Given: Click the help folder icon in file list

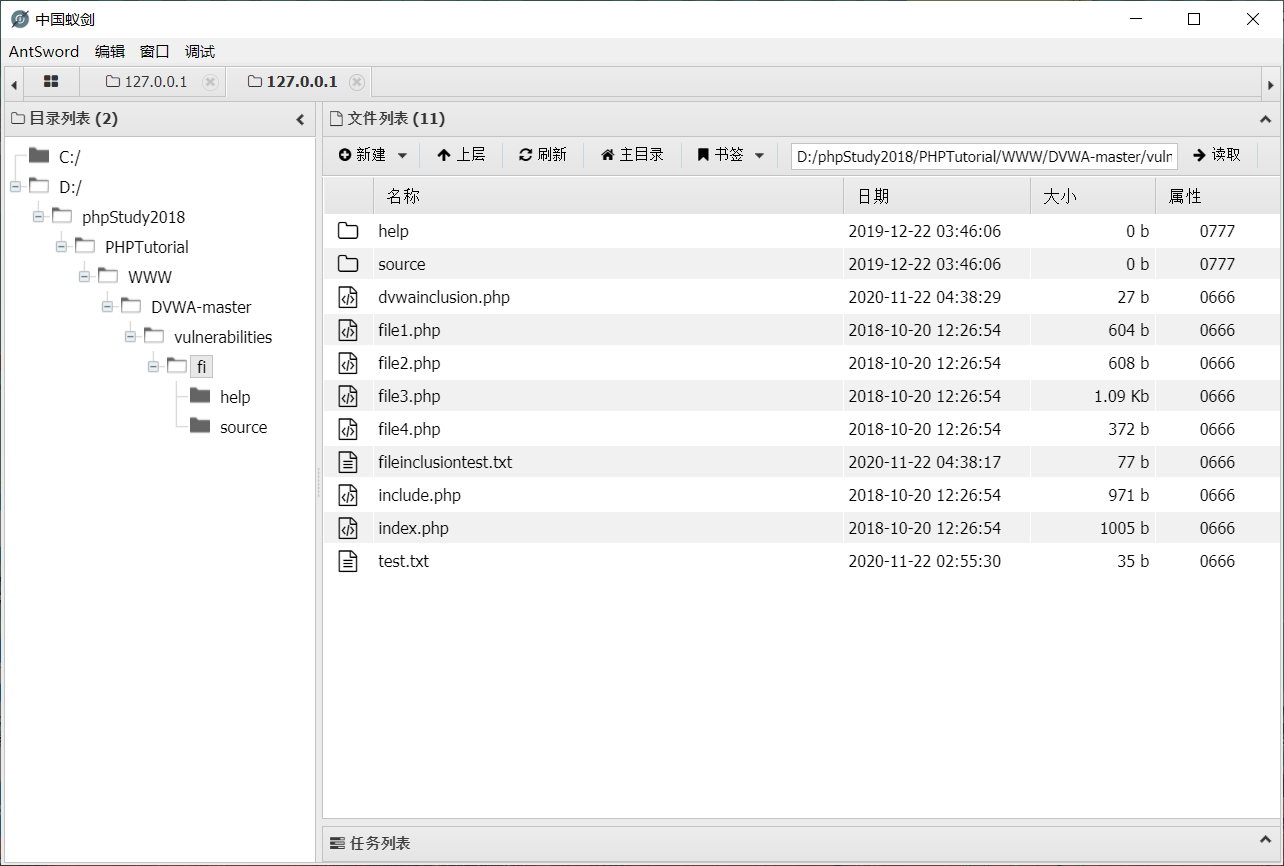Looking at the screenshot, I should (x=347, y=231).
